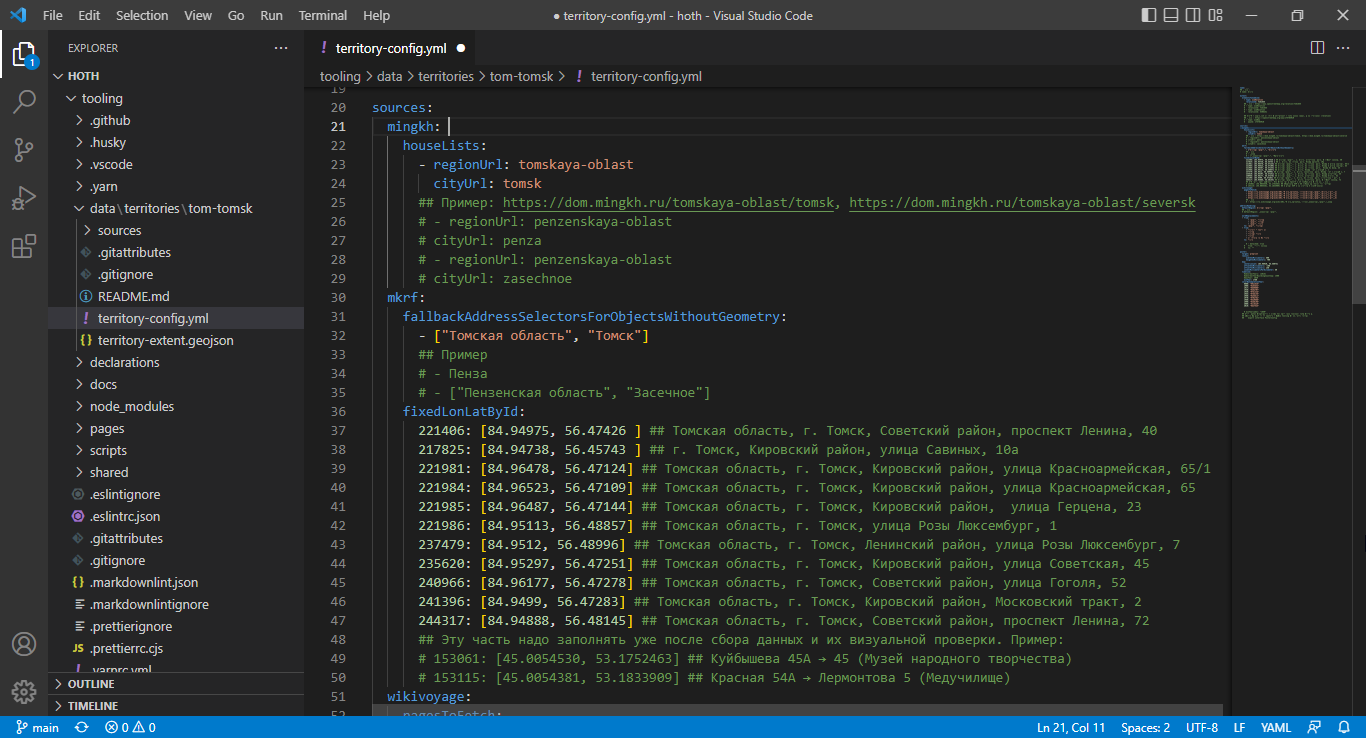Open the .eslintignore file
The width and height of the screenshot is (1366, 738).
click(x=176, y=494)
